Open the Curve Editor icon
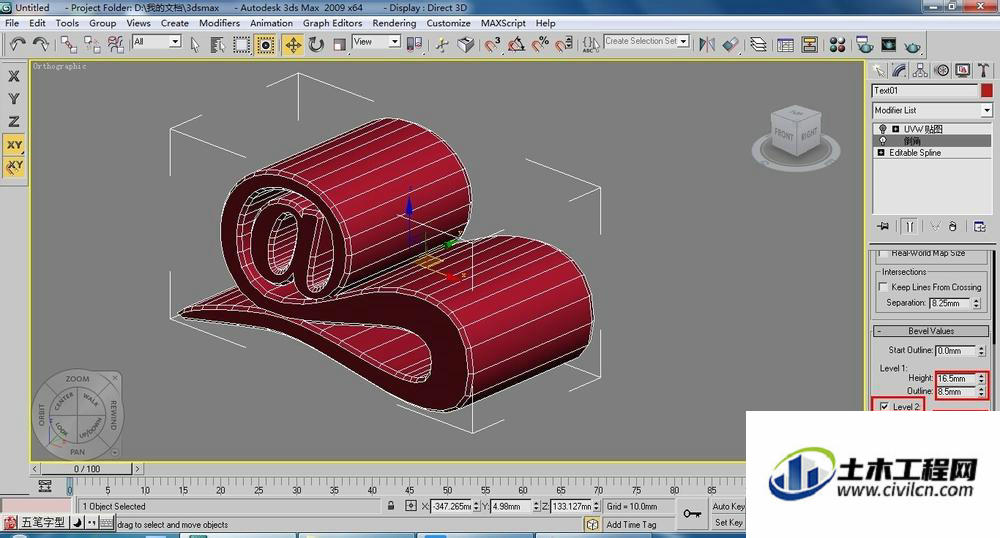 tap(786, 44)
